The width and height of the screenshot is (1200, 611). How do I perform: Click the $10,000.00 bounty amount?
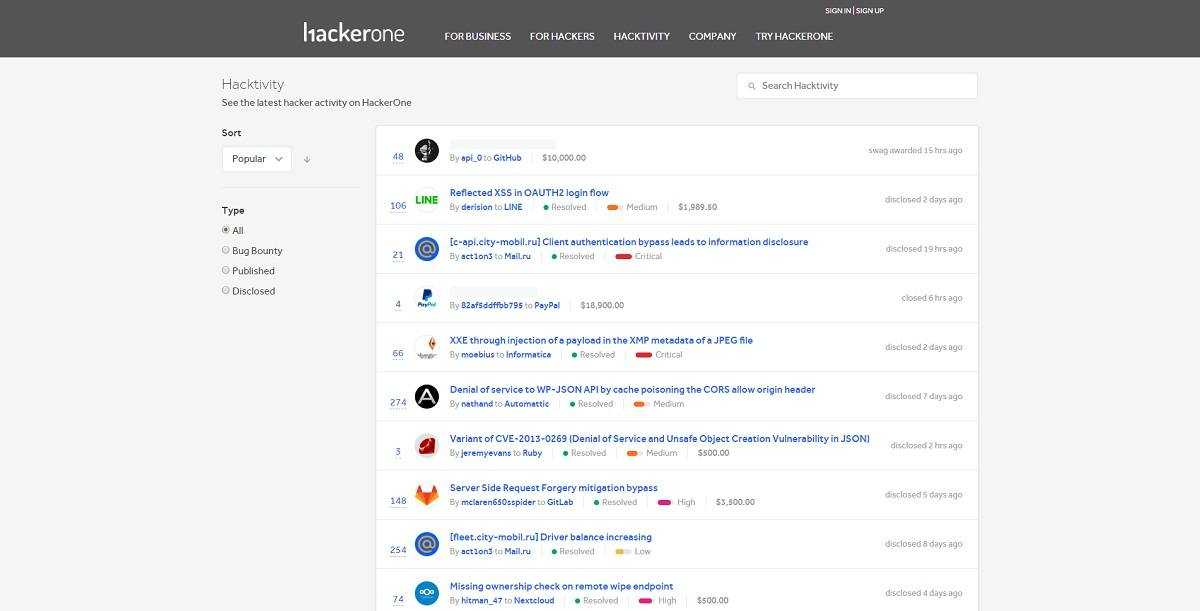point(564,158)
